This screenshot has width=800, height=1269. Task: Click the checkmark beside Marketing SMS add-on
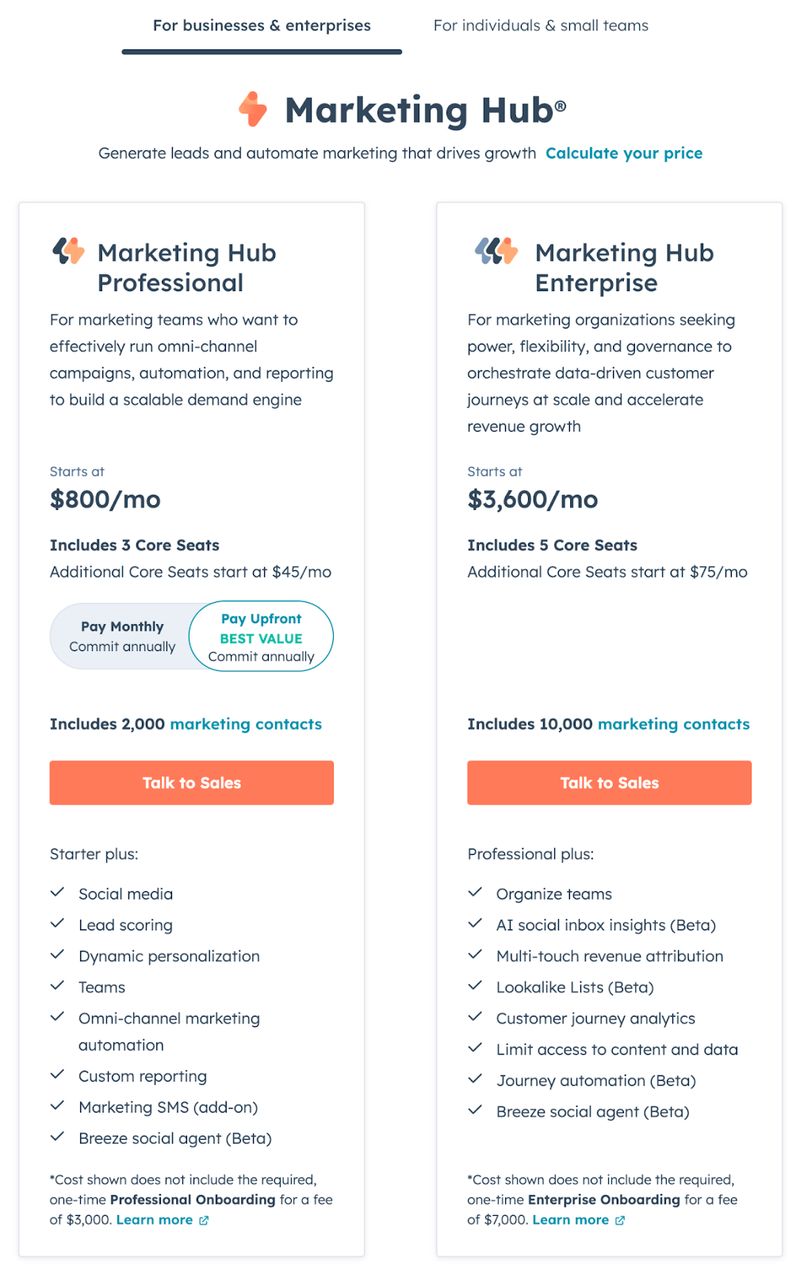pos(57,1106)
